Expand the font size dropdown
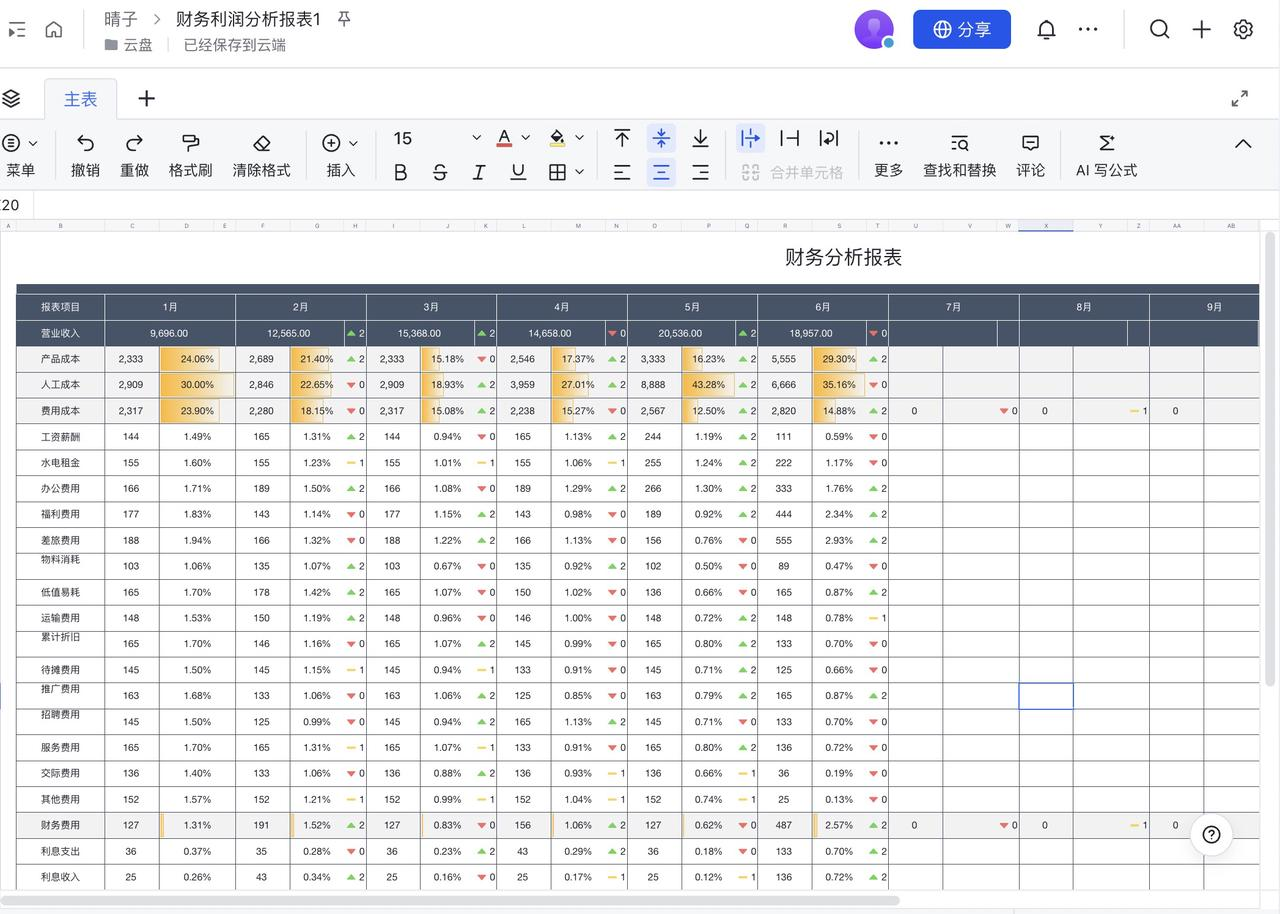 tap(476, 138)
